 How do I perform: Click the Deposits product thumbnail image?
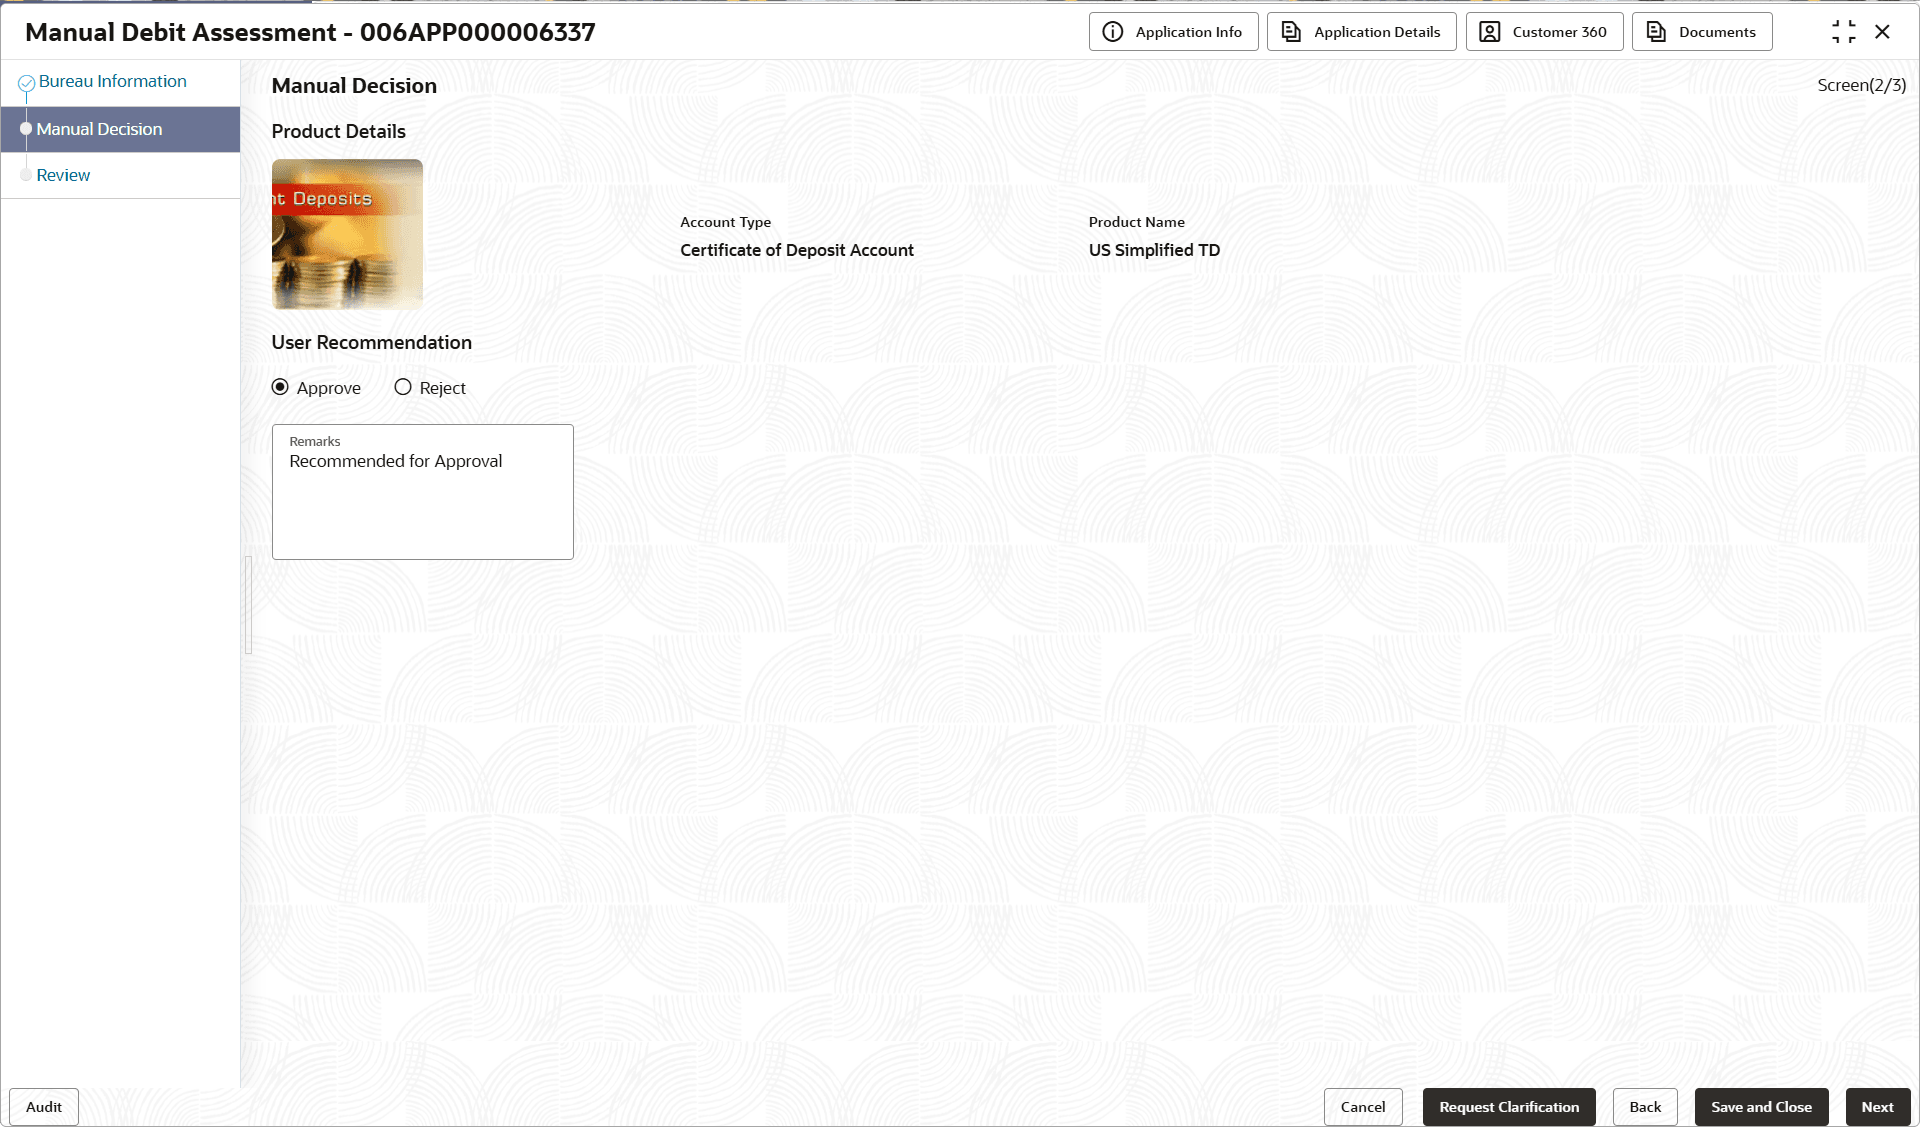coord(347,234)
